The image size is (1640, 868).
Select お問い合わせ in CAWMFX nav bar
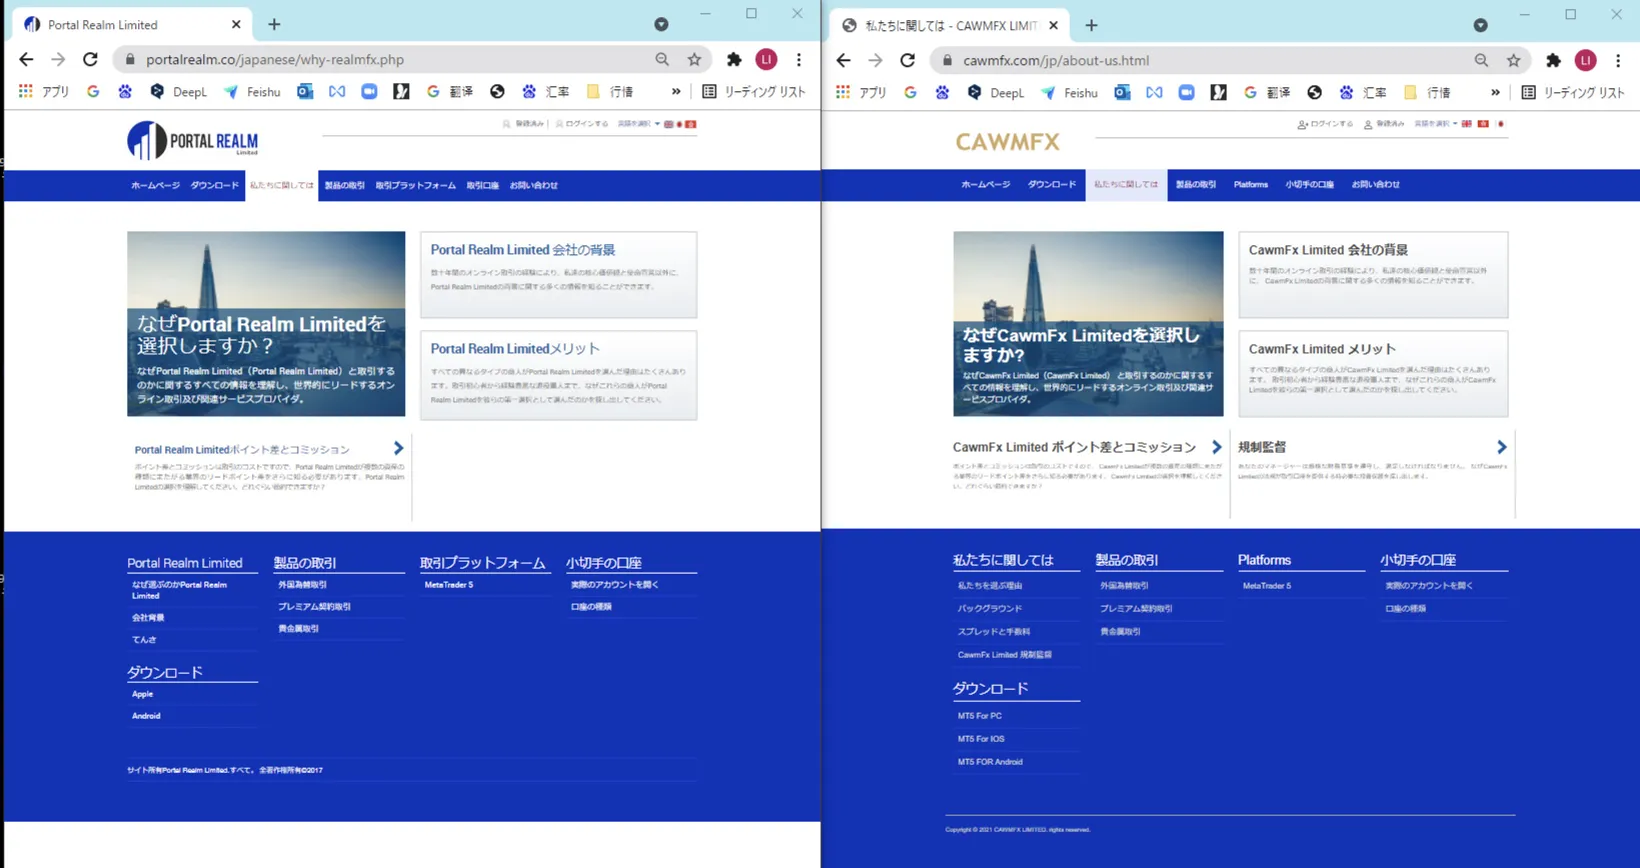pos(1375,185)
